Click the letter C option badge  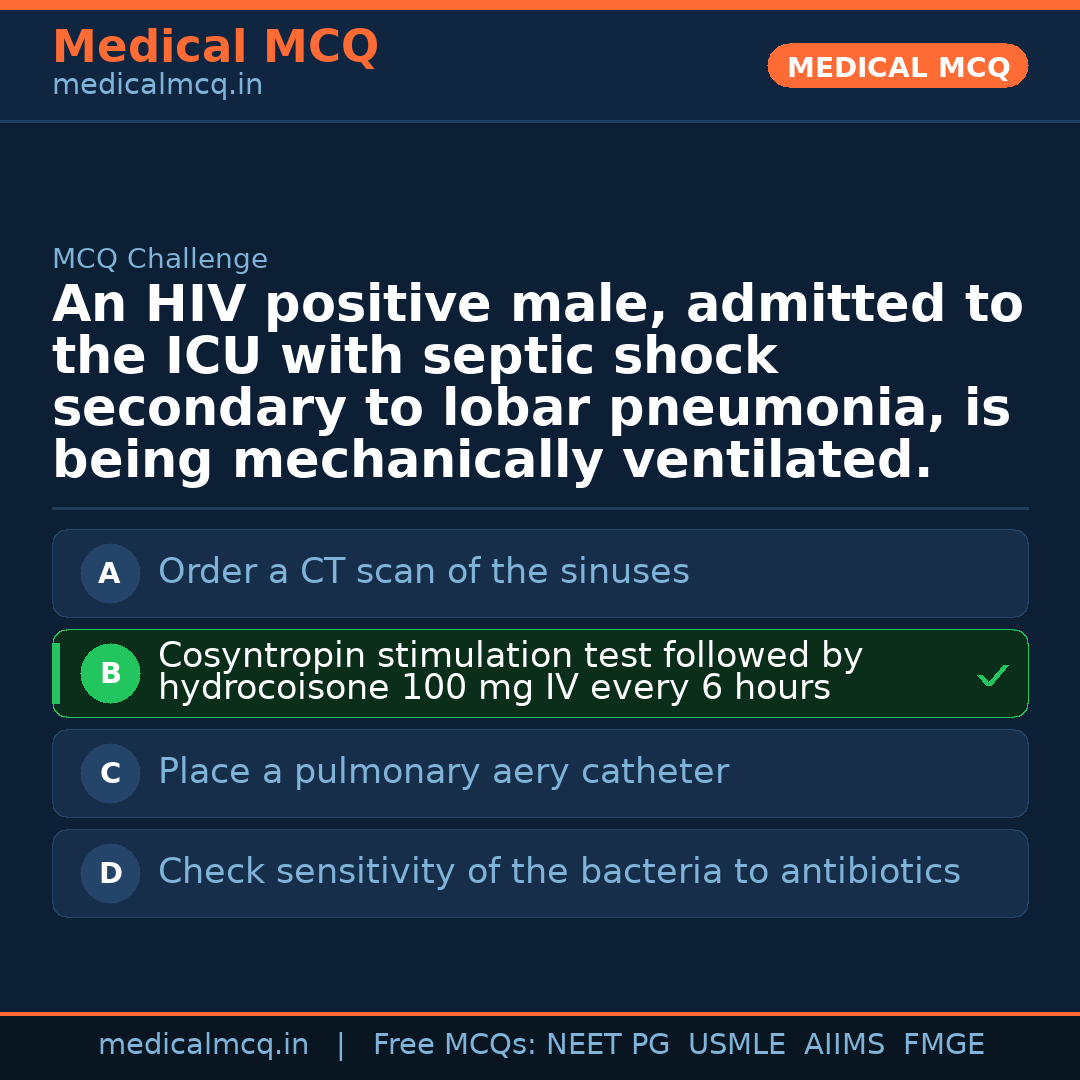tap(110, 774)
